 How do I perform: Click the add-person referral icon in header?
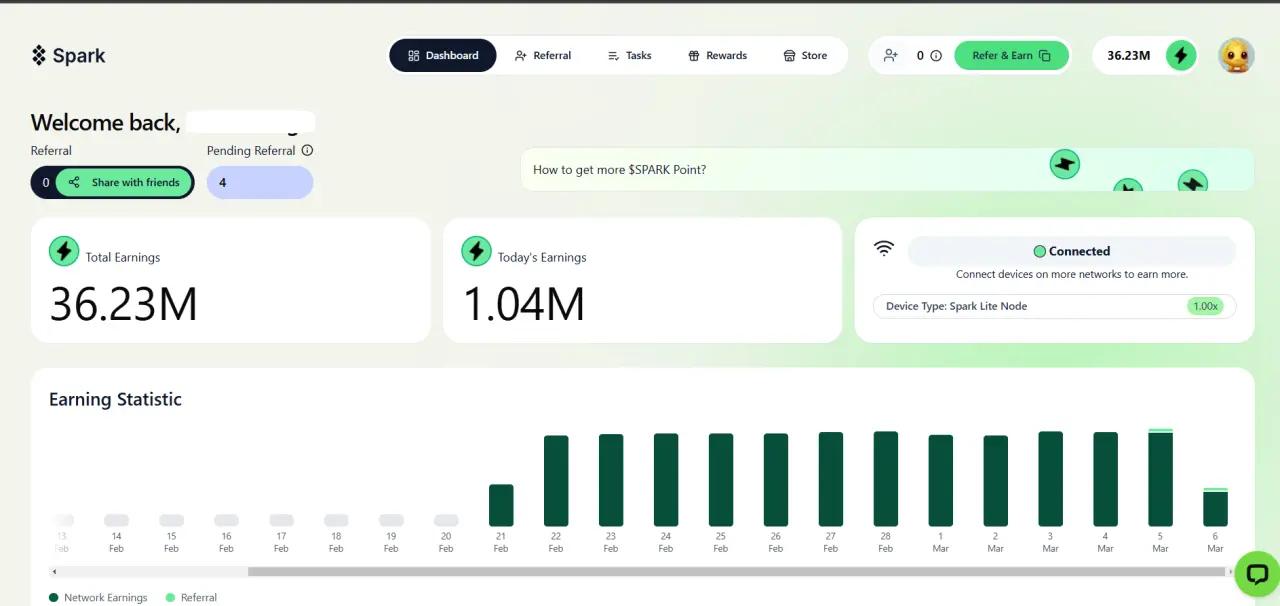coord(891,55)
